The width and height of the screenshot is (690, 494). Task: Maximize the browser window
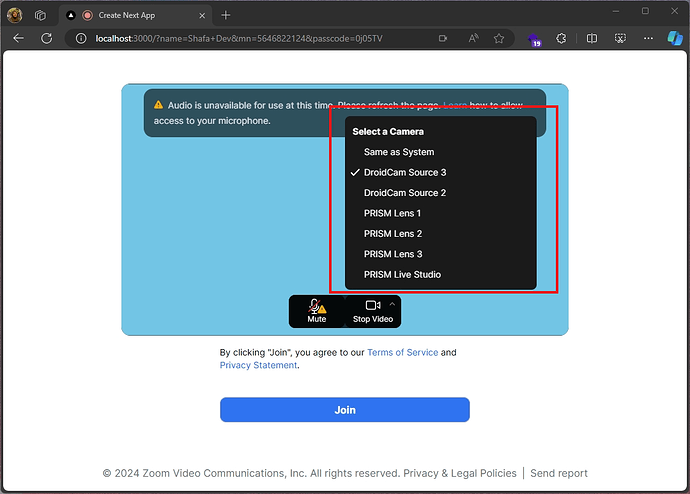point(645,11)
